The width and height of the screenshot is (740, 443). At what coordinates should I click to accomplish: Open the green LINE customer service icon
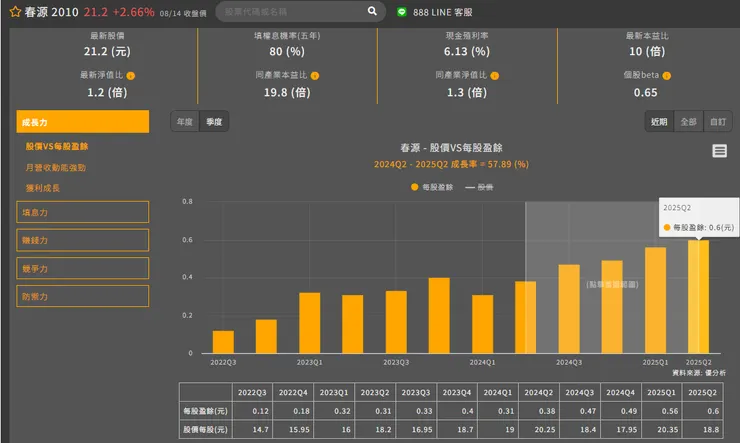coord(402,12)
